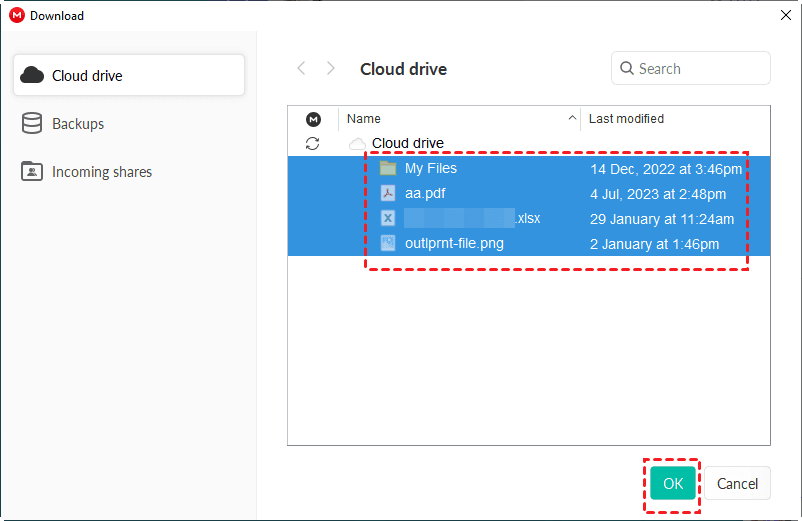Select the My Files folder
The image size is (802, 521).
[x=430, y=168]
